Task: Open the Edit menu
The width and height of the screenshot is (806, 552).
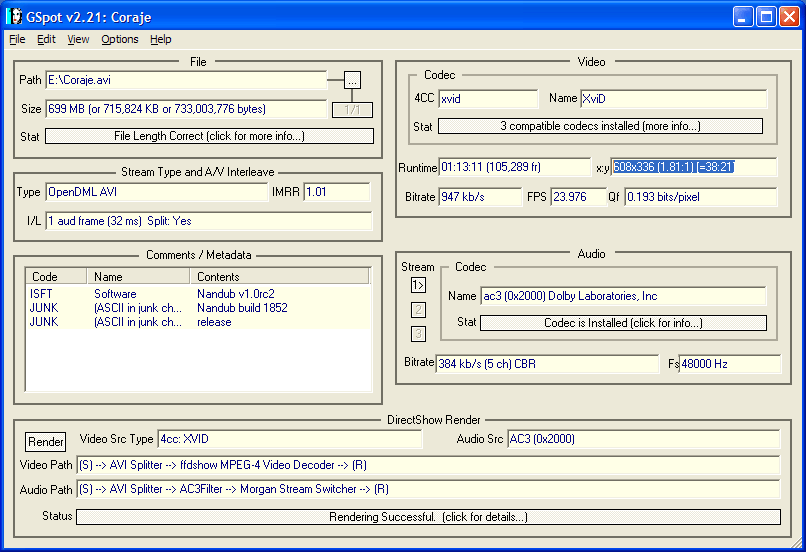Action: pyautogui.click(x=46, y=40)
